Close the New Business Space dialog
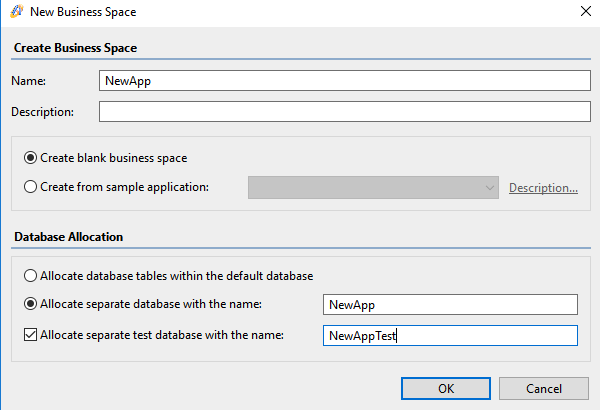 [585, 11]
